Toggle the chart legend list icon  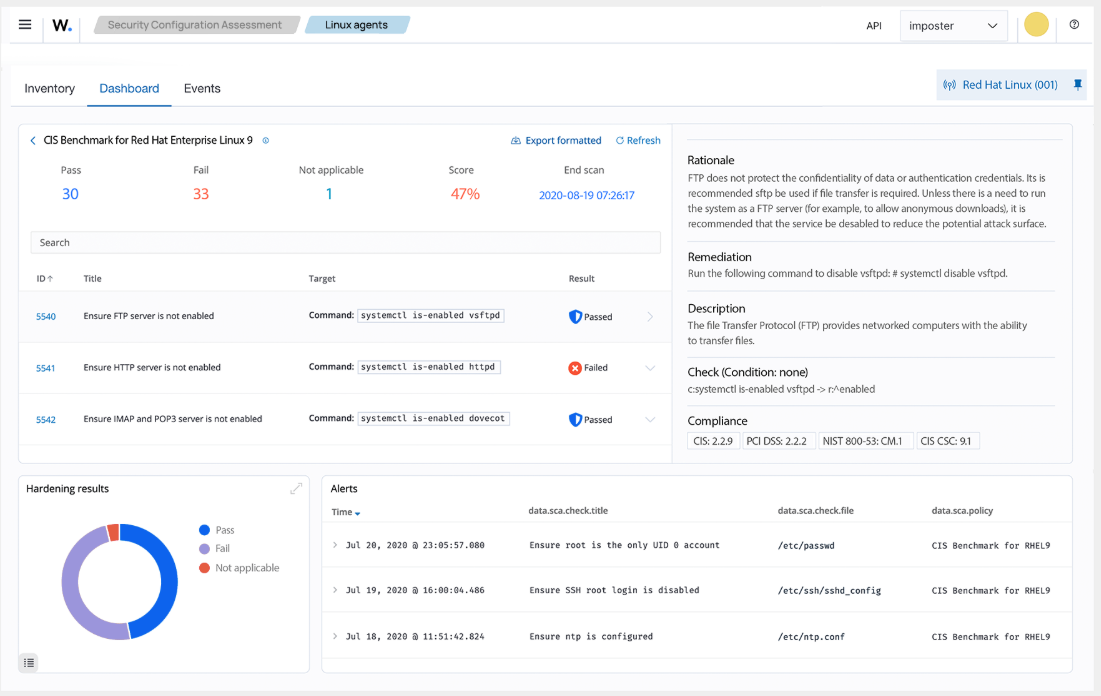(x=28, y=662)
